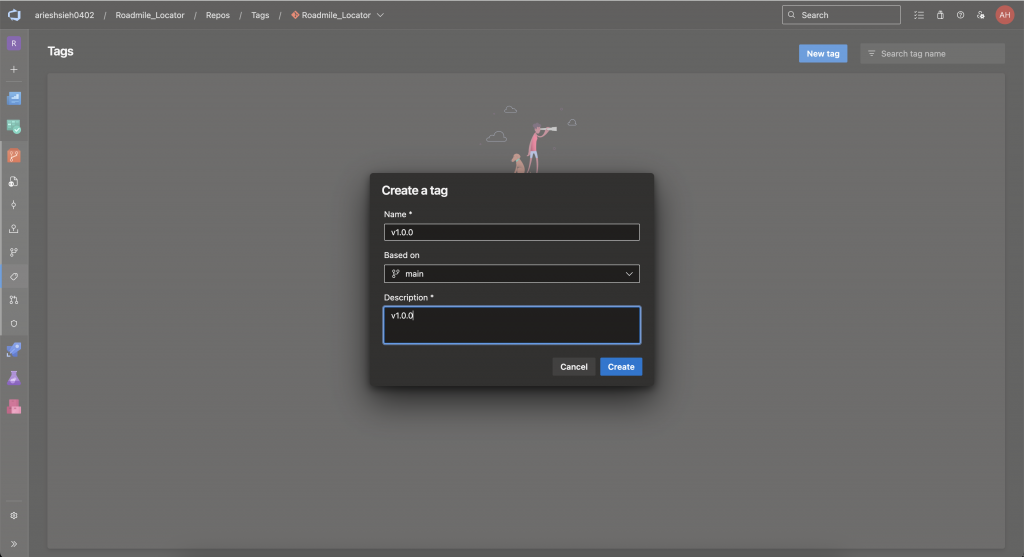
Task: Open the Help question mark icon
Action: click(x=960, y=15)
